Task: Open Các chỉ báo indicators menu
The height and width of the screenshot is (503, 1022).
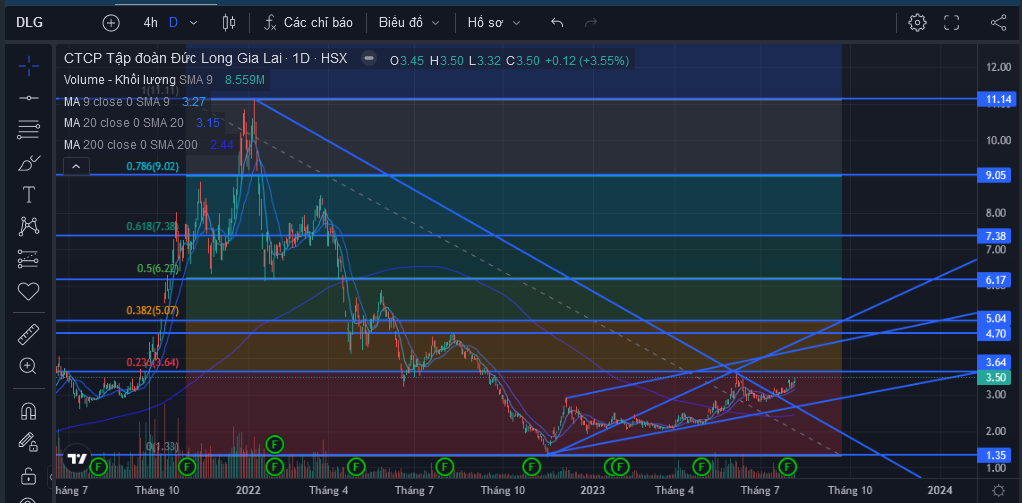Action: (308, 23)
